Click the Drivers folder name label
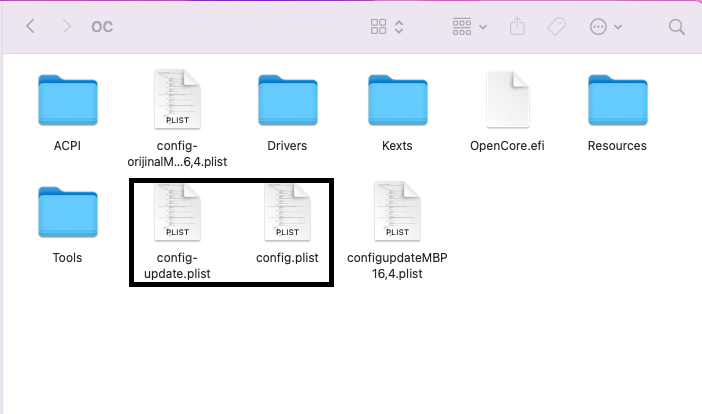The width and height of the screenshot is (702, 414). [x=287, y=146]
